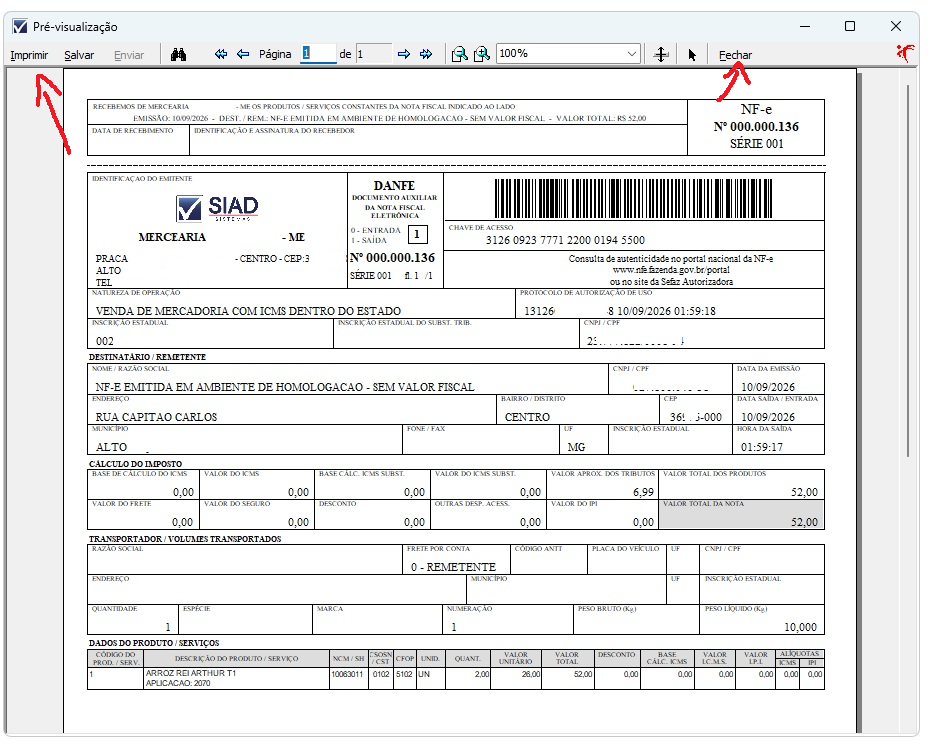The height and width of the screenshot is (748, 934).
Task: Open the binoculars search tool
Action: (x=178, y=54)
